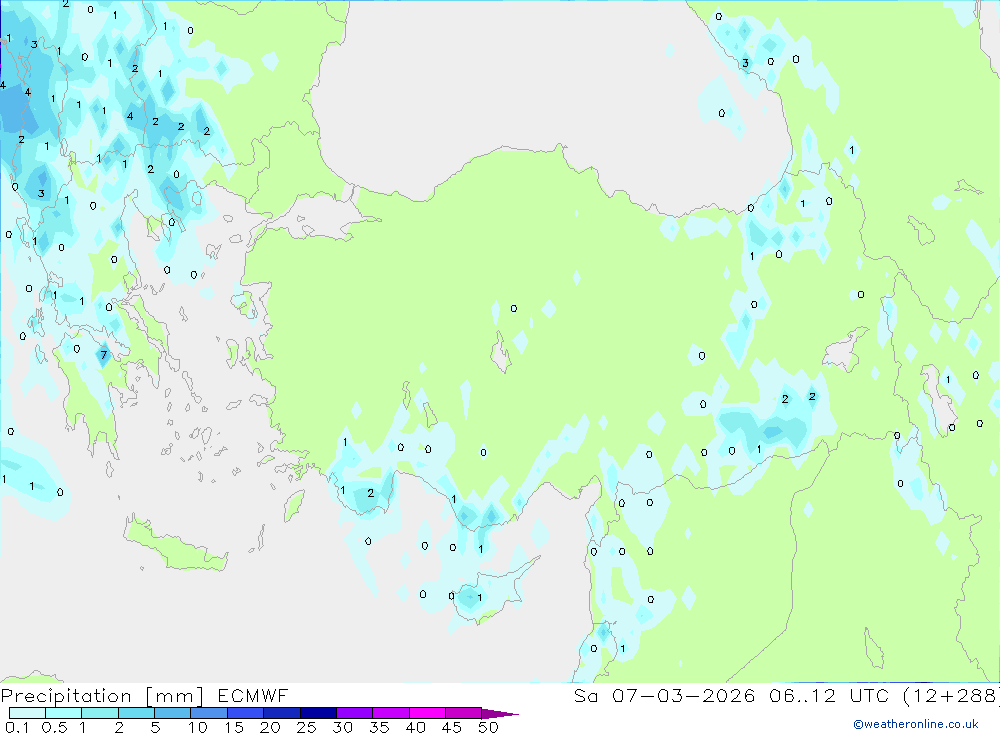Click the "45" legend value
The height and width of the screenshot is (733, 1000).
tap(452, 727)
